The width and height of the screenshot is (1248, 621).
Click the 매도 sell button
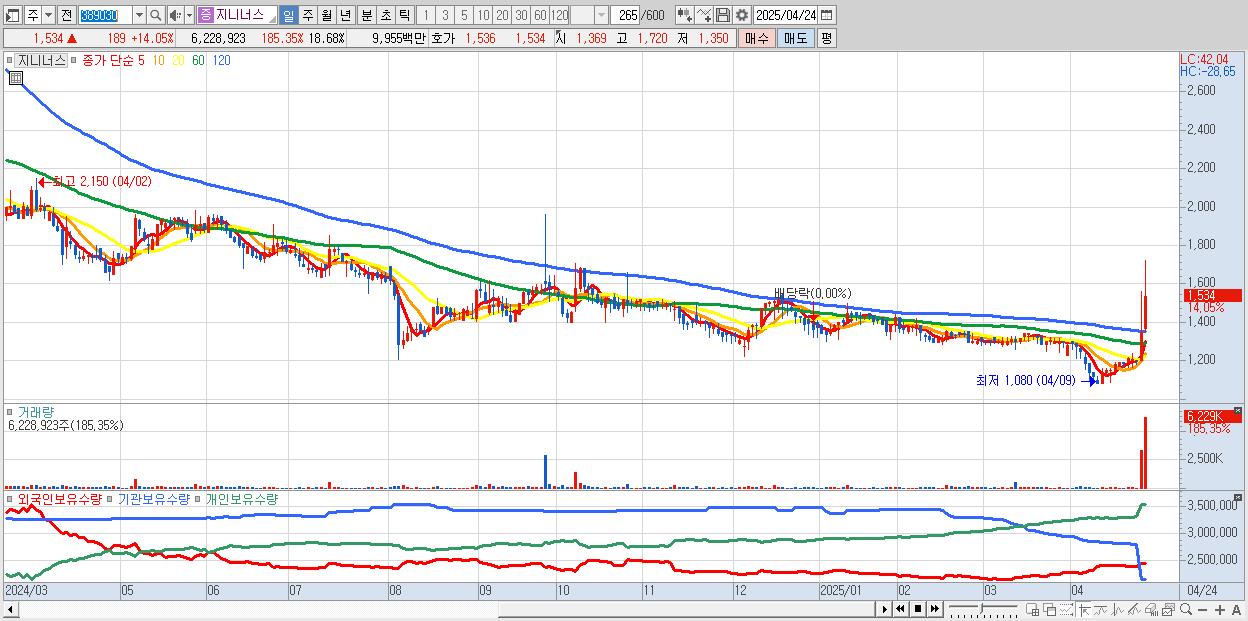[795, 38]
